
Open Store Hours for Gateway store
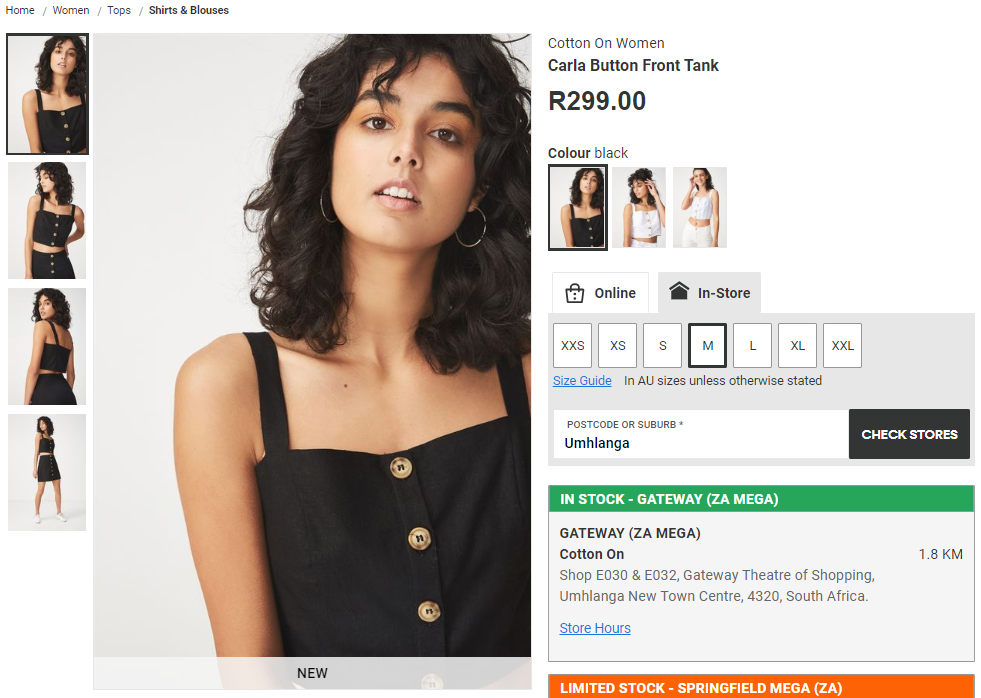click(595, 628)
